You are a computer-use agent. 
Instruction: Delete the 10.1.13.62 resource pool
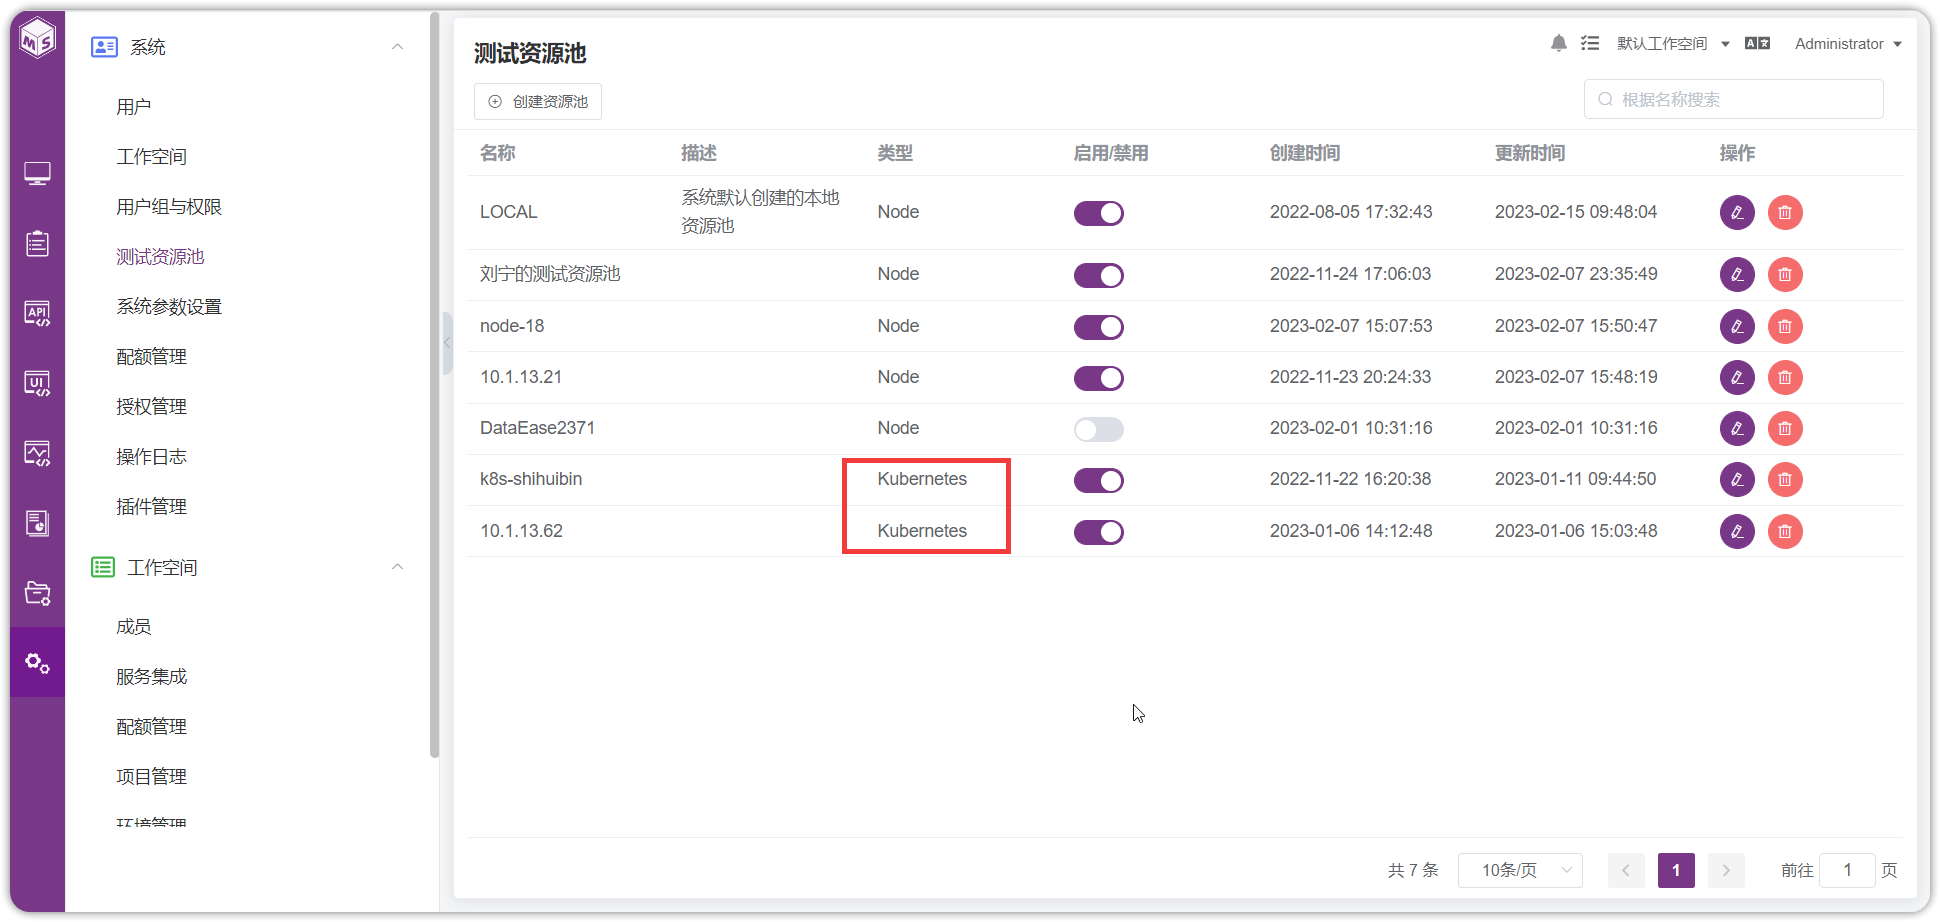[1785, 531]
